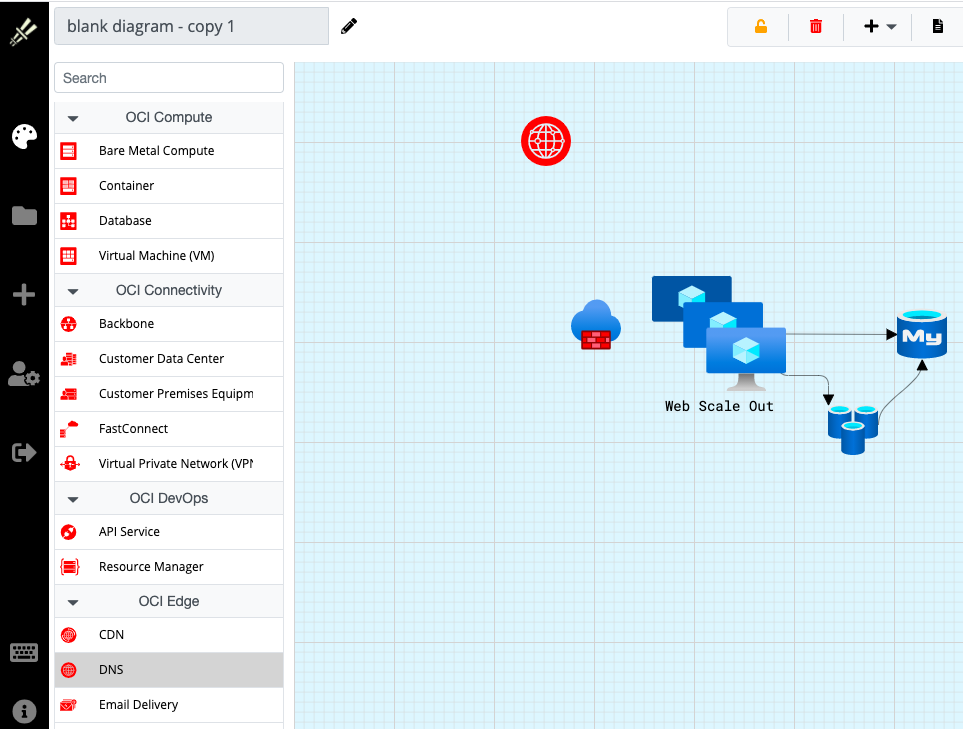Image resolution: width=963 pixels, height=729 pixels.
Task: Edit the diagram name field 'blank diagram - copy 1'
Action: [x=192, y=26]
